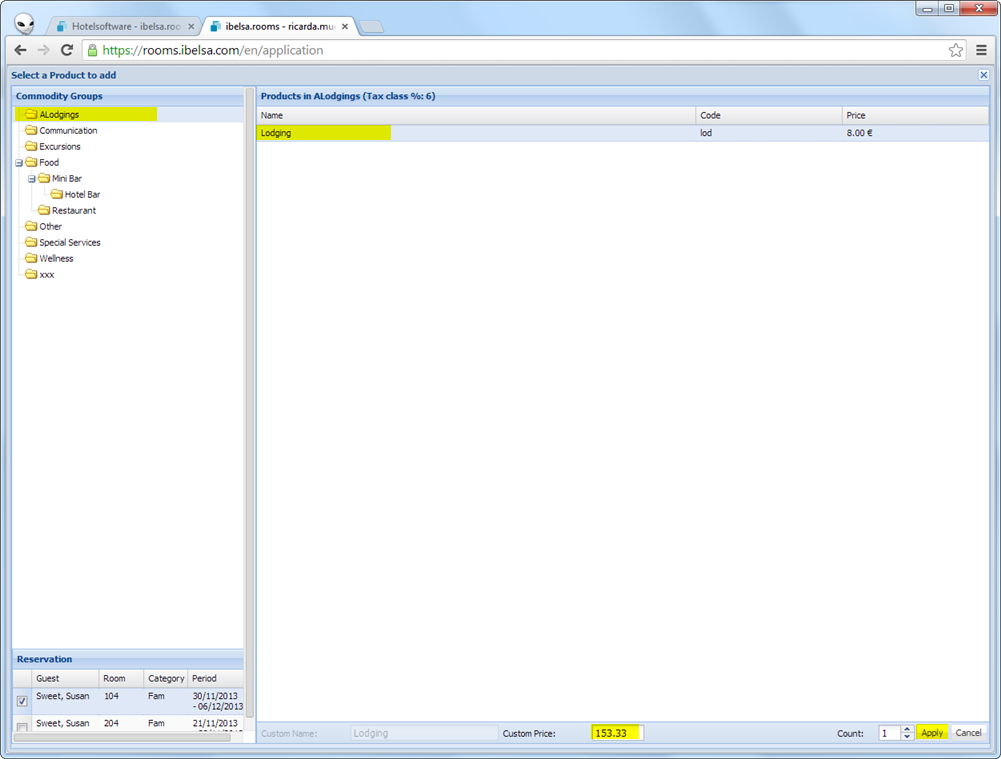This screenshot has width=1001, height=759.
Task: Click the Custom Price input field
Action: [617, 733]
